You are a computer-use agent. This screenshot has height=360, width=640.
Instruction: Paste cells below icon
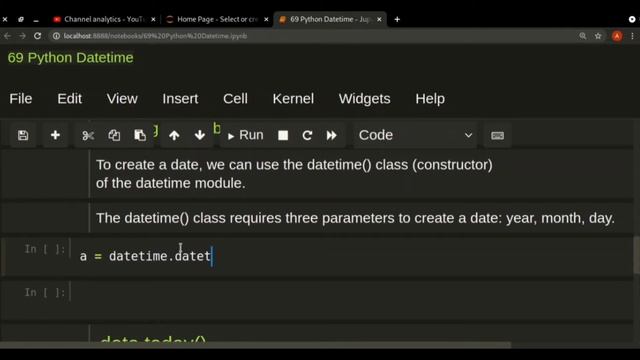point(140,135)
